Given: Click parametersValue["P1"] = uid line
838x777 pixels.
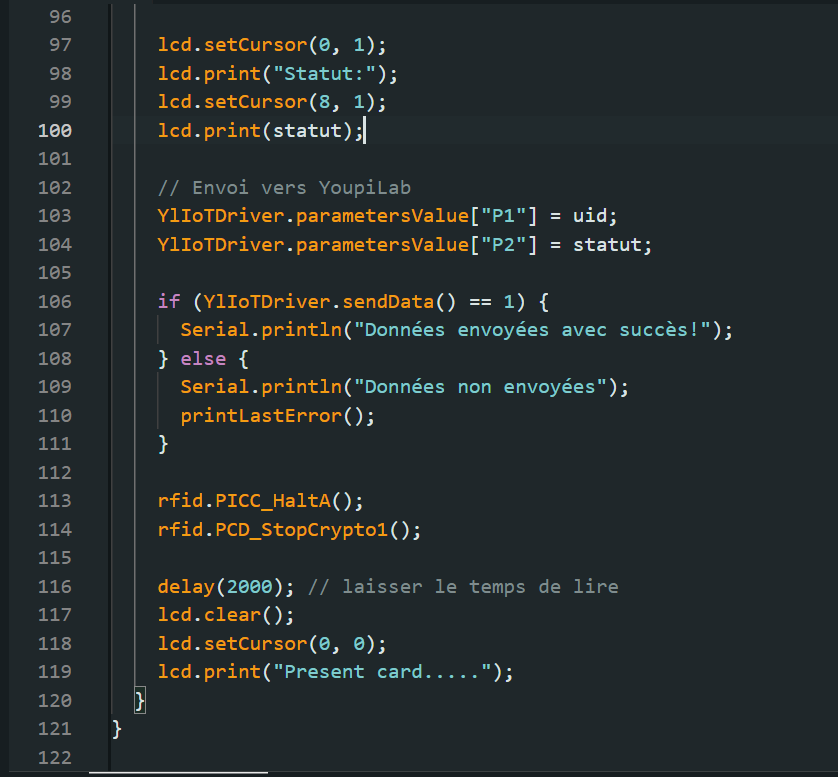Looking at the screenshot, I should point(387,216).
